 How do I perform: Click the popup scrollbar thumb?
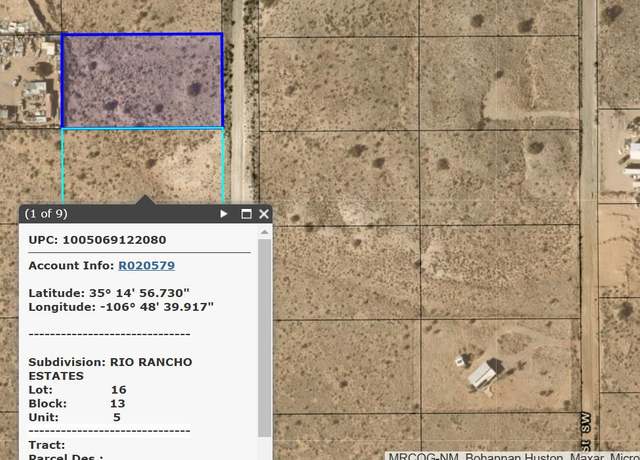264,338
